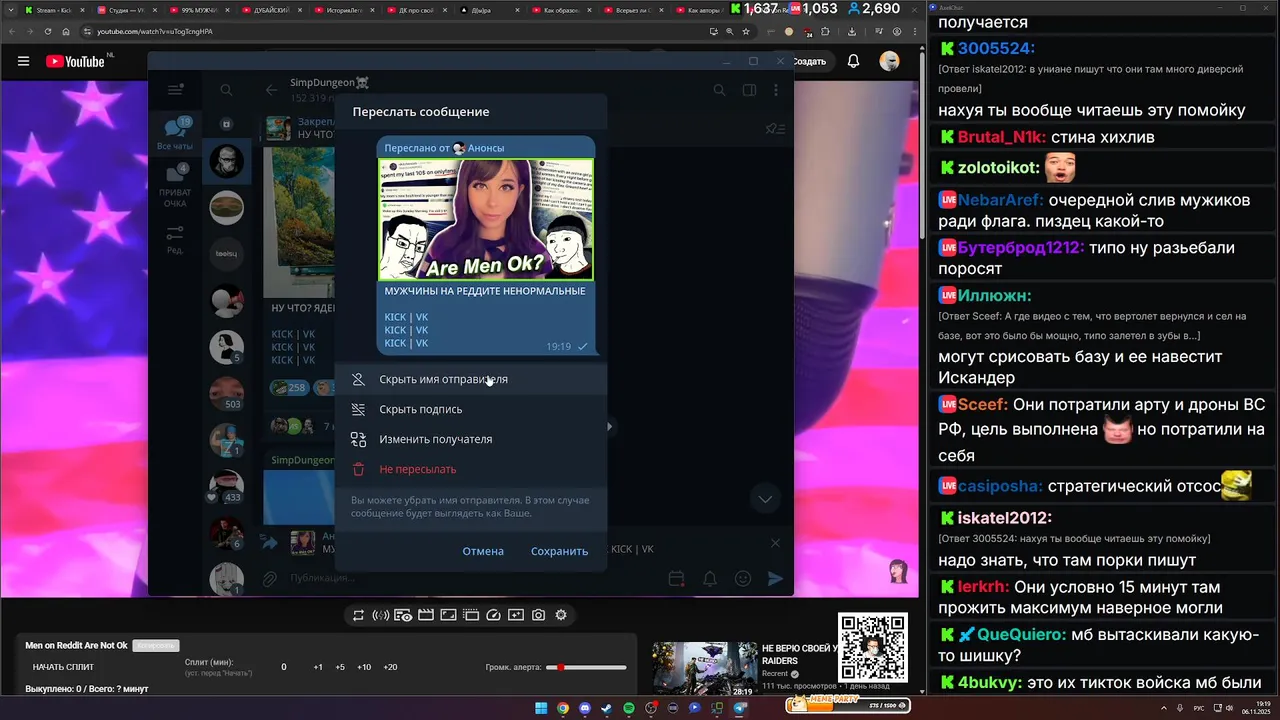This screenshot has width=1280, height=720.
Task: Open 'Ред.' folder edit button
Action: (x=175, y=240)
